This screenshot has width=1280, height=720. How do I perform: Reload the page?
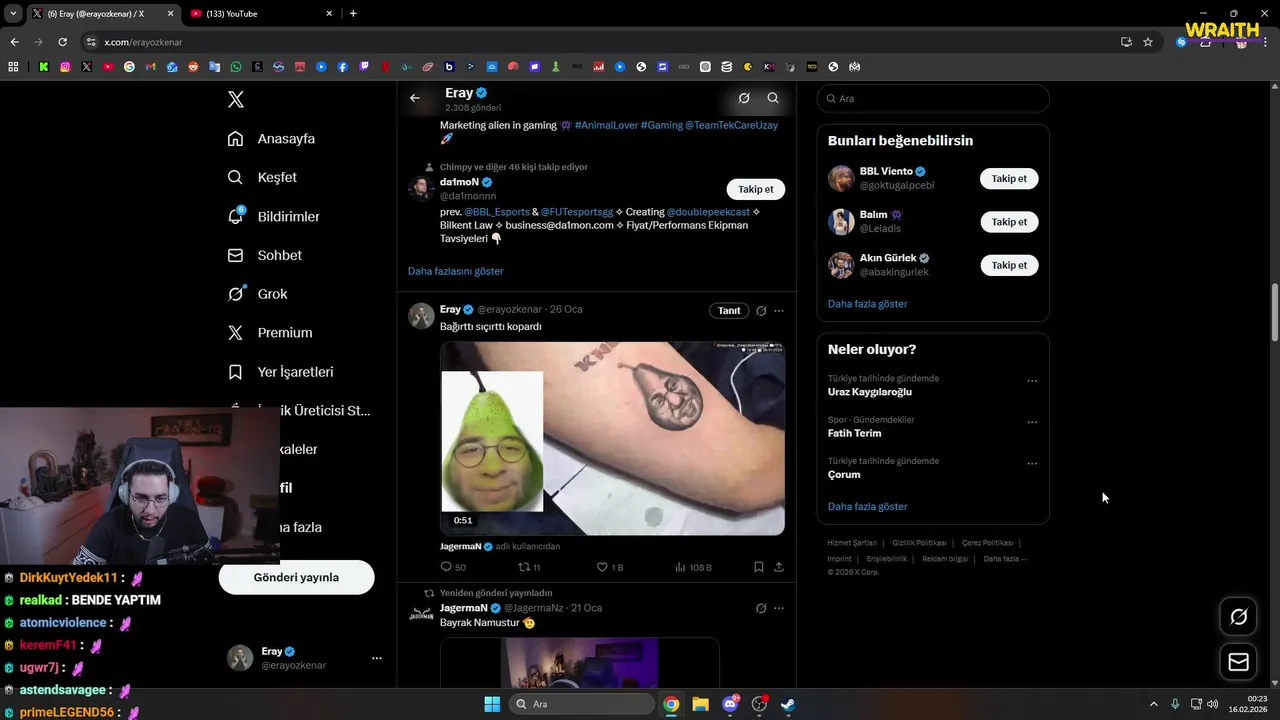62,42
